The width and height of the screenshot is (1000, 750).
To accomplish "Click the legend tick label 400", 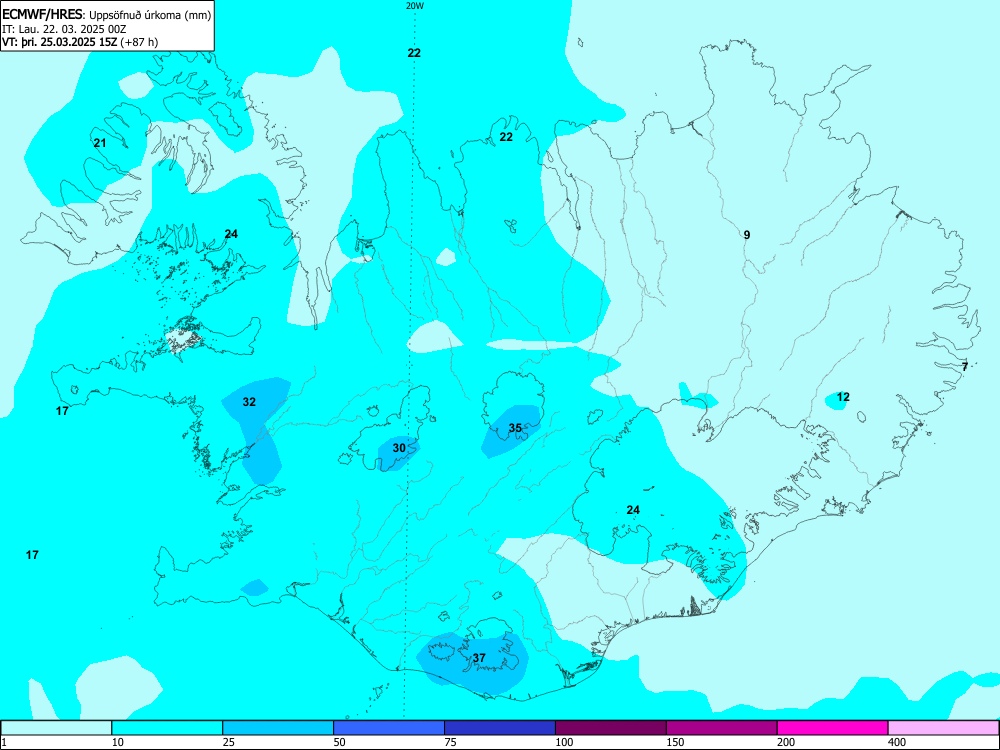I will [897, 742].
